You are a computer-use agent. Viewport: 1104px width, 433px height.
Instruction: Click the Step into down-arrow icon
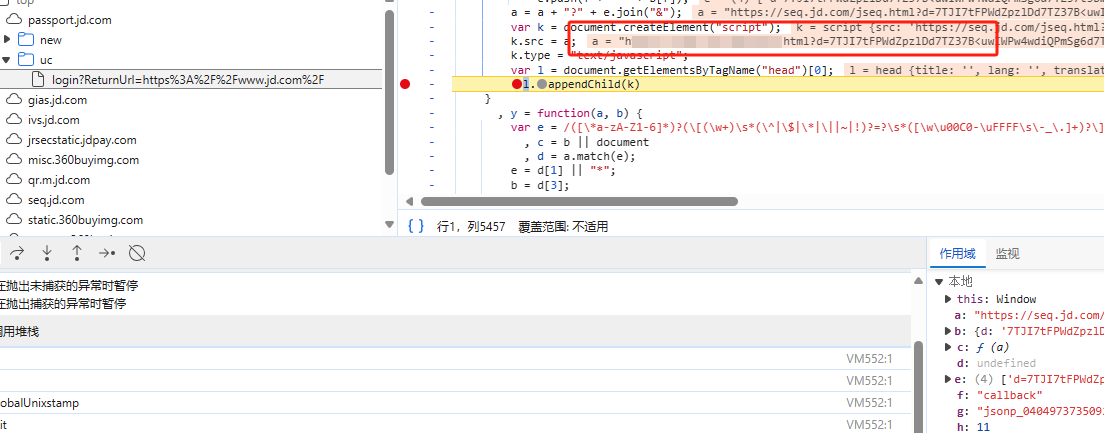click(x=47, y=253)
